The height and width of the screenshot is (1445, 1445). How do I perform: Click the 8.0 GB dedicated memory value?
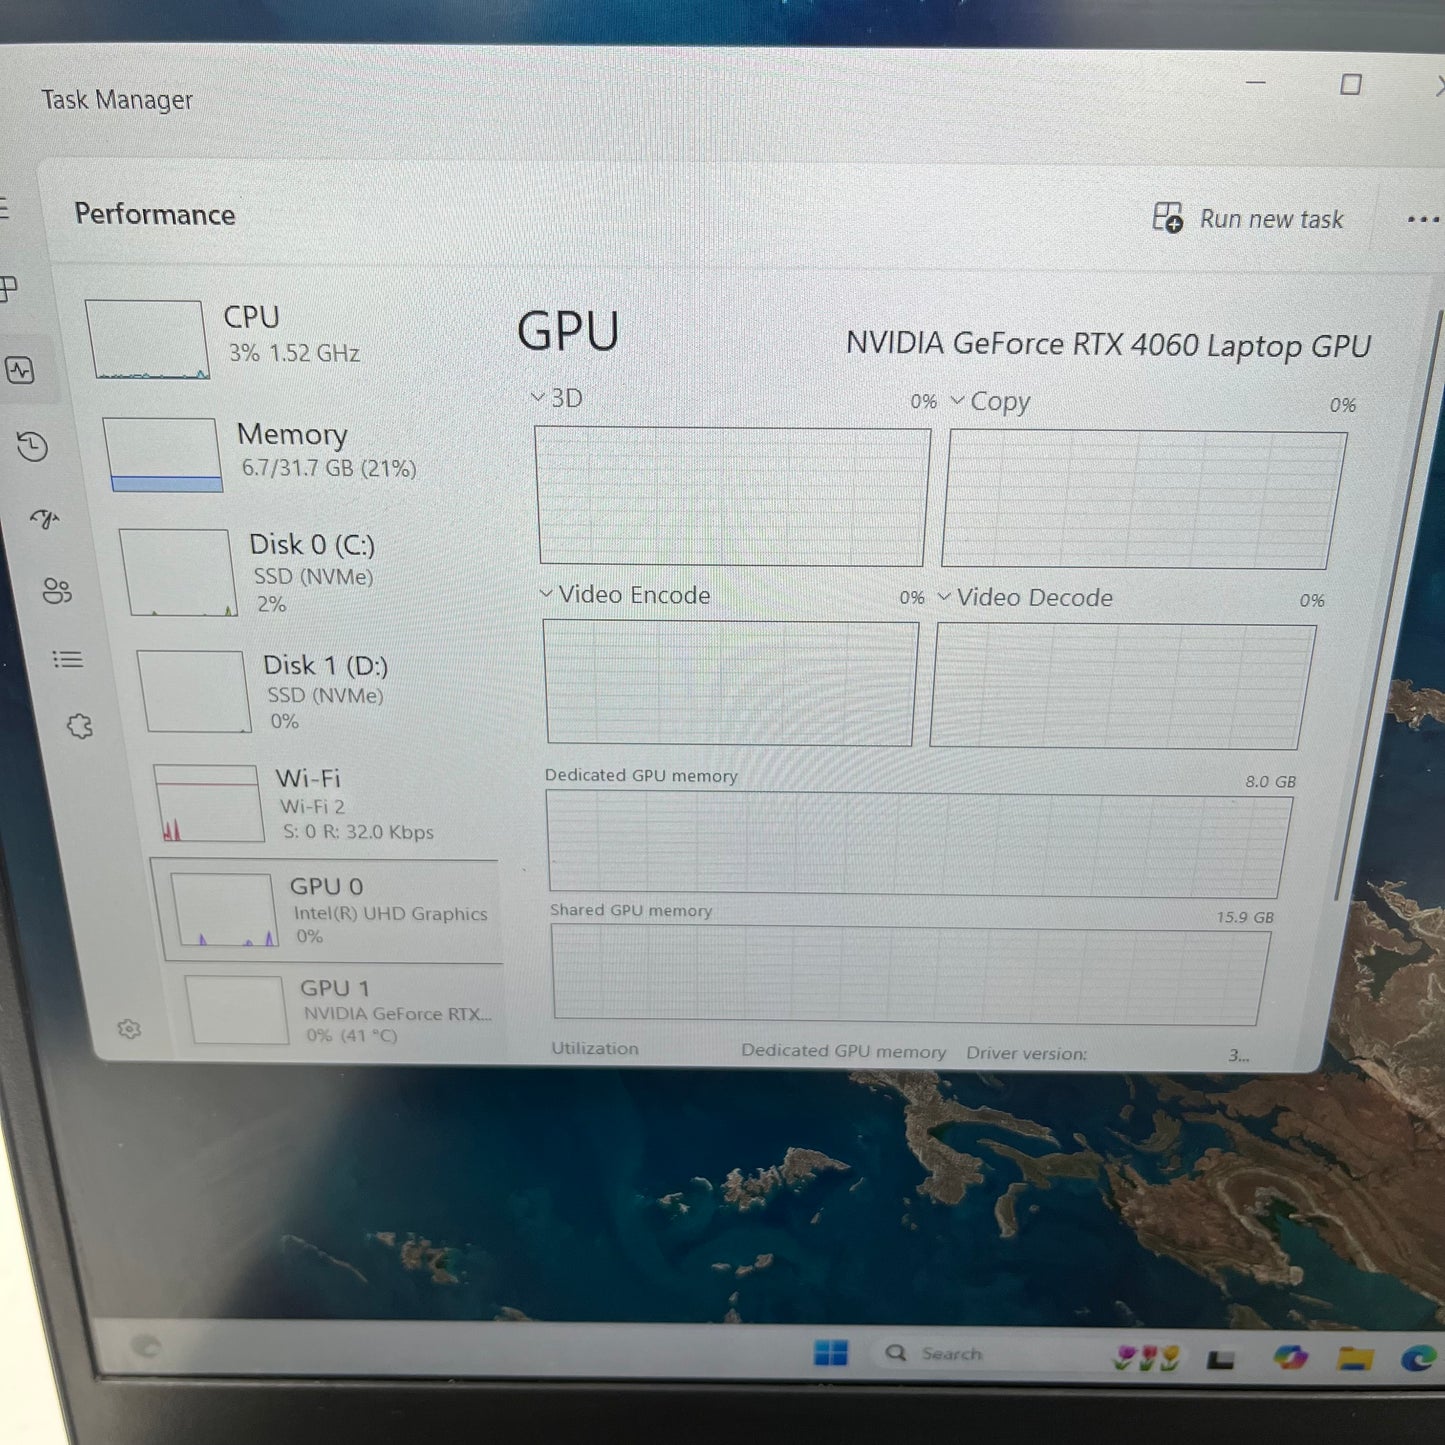(x=1270, y=781)
